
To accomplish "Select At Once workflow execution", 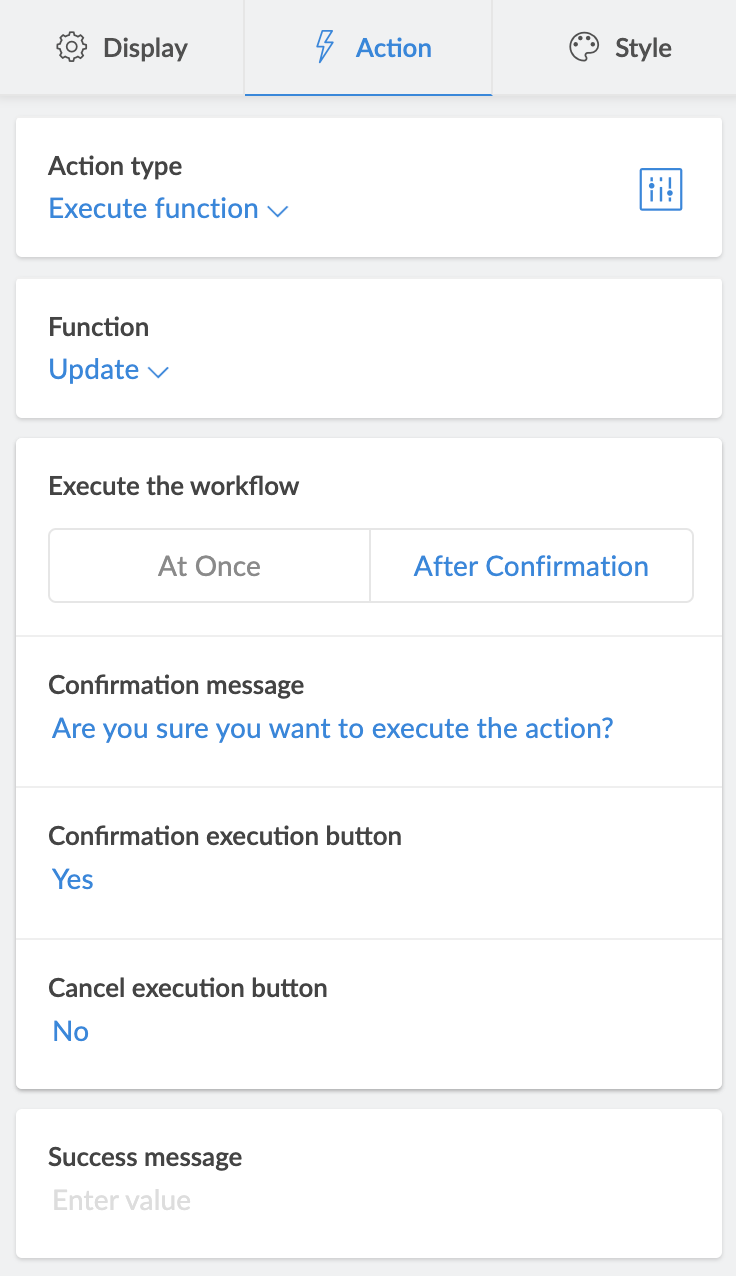I will [209, 566].
